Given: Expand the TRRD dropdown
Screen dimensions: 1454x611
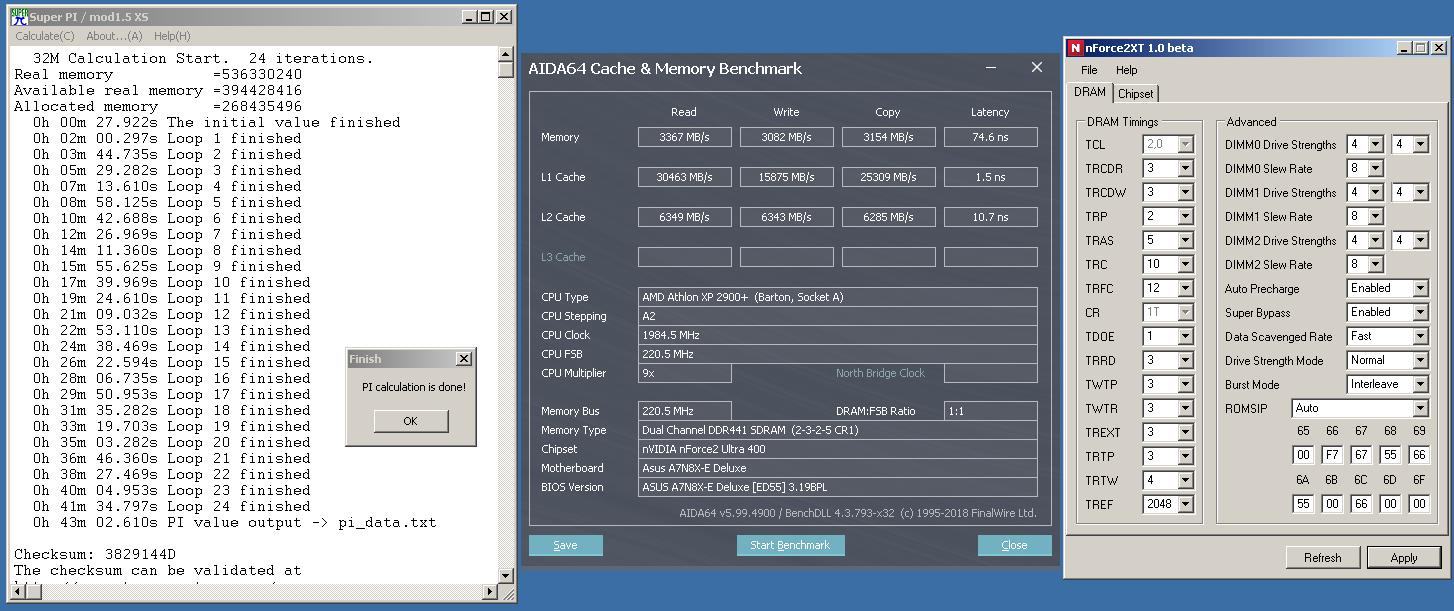Looking at the screenshot, I should (1185, 360).
